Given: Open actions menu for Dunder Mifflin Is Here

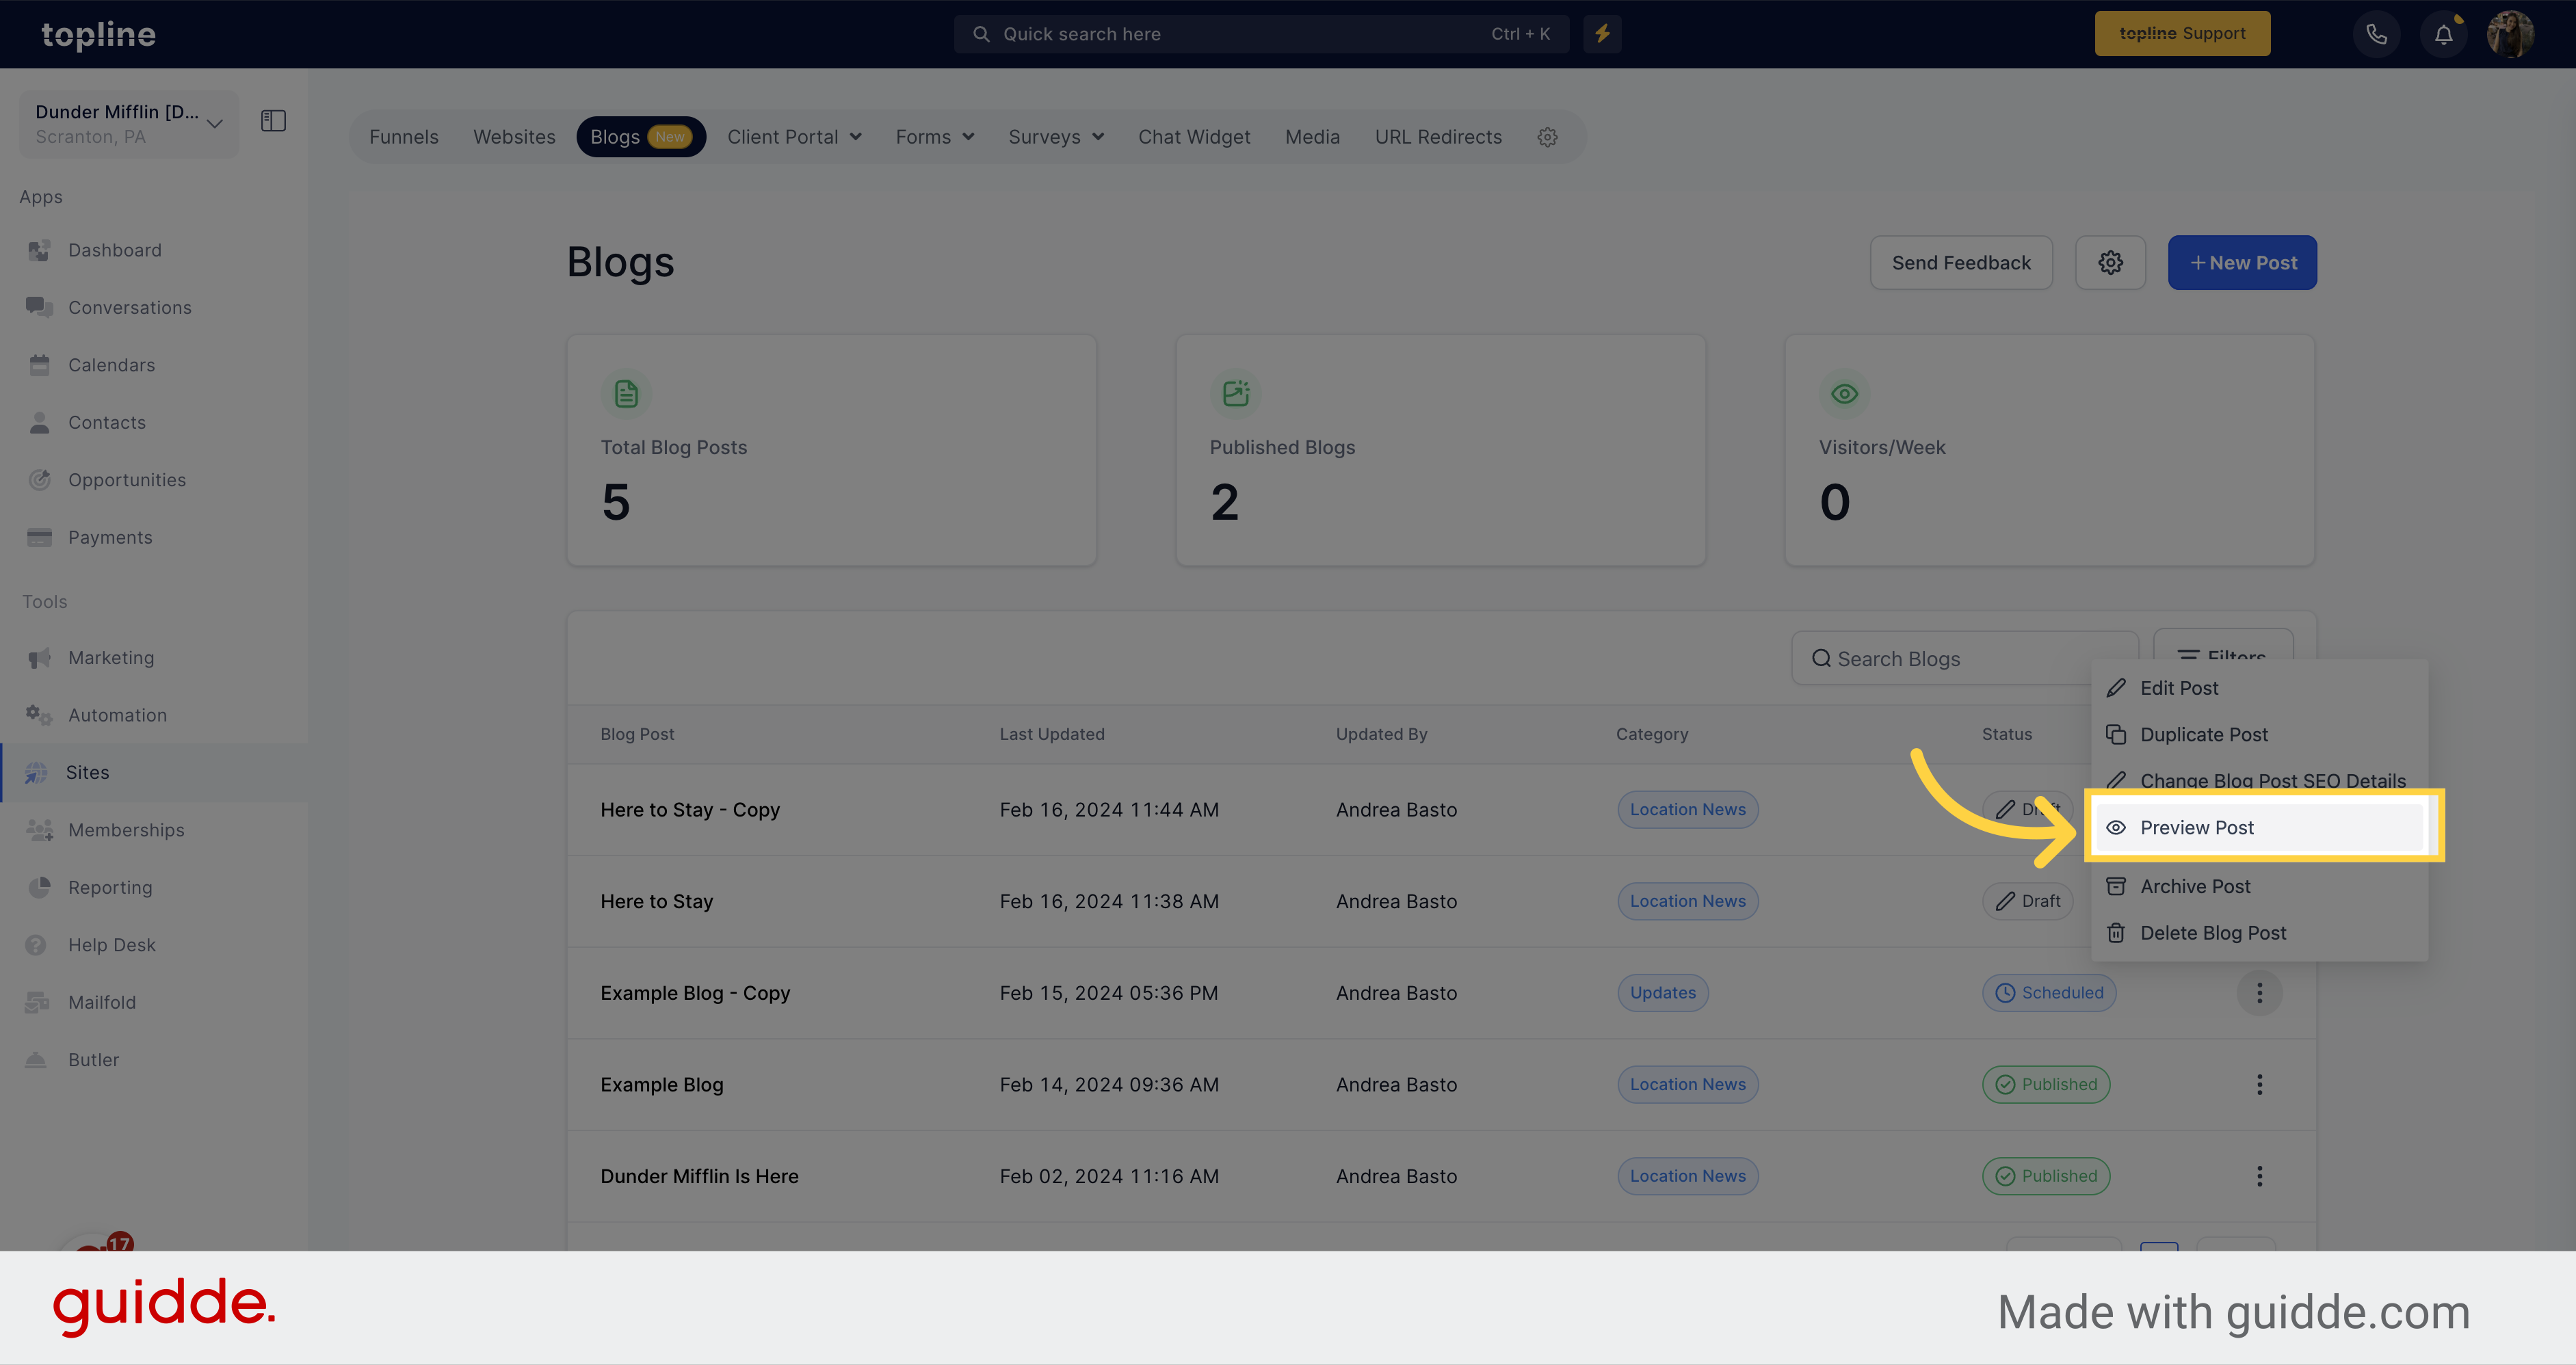Looking at the screenshot, I should point(2259,1176).
